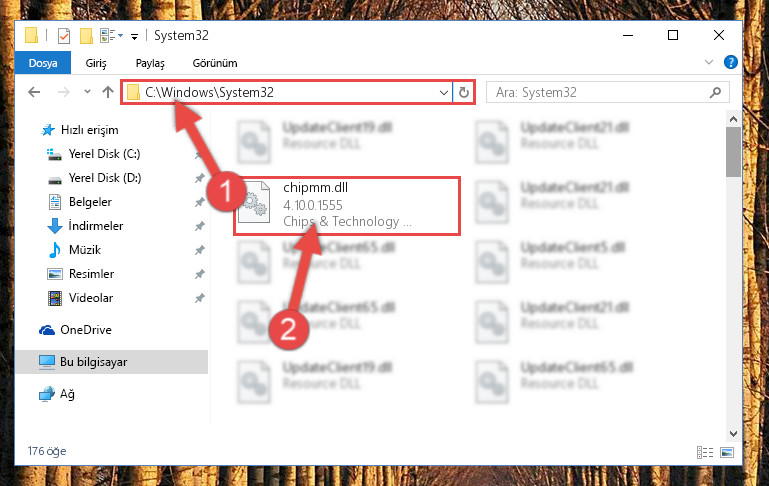769x486 pixels.
Task: Open the recent locations dropdown arrow
Action: pos(87,92)
